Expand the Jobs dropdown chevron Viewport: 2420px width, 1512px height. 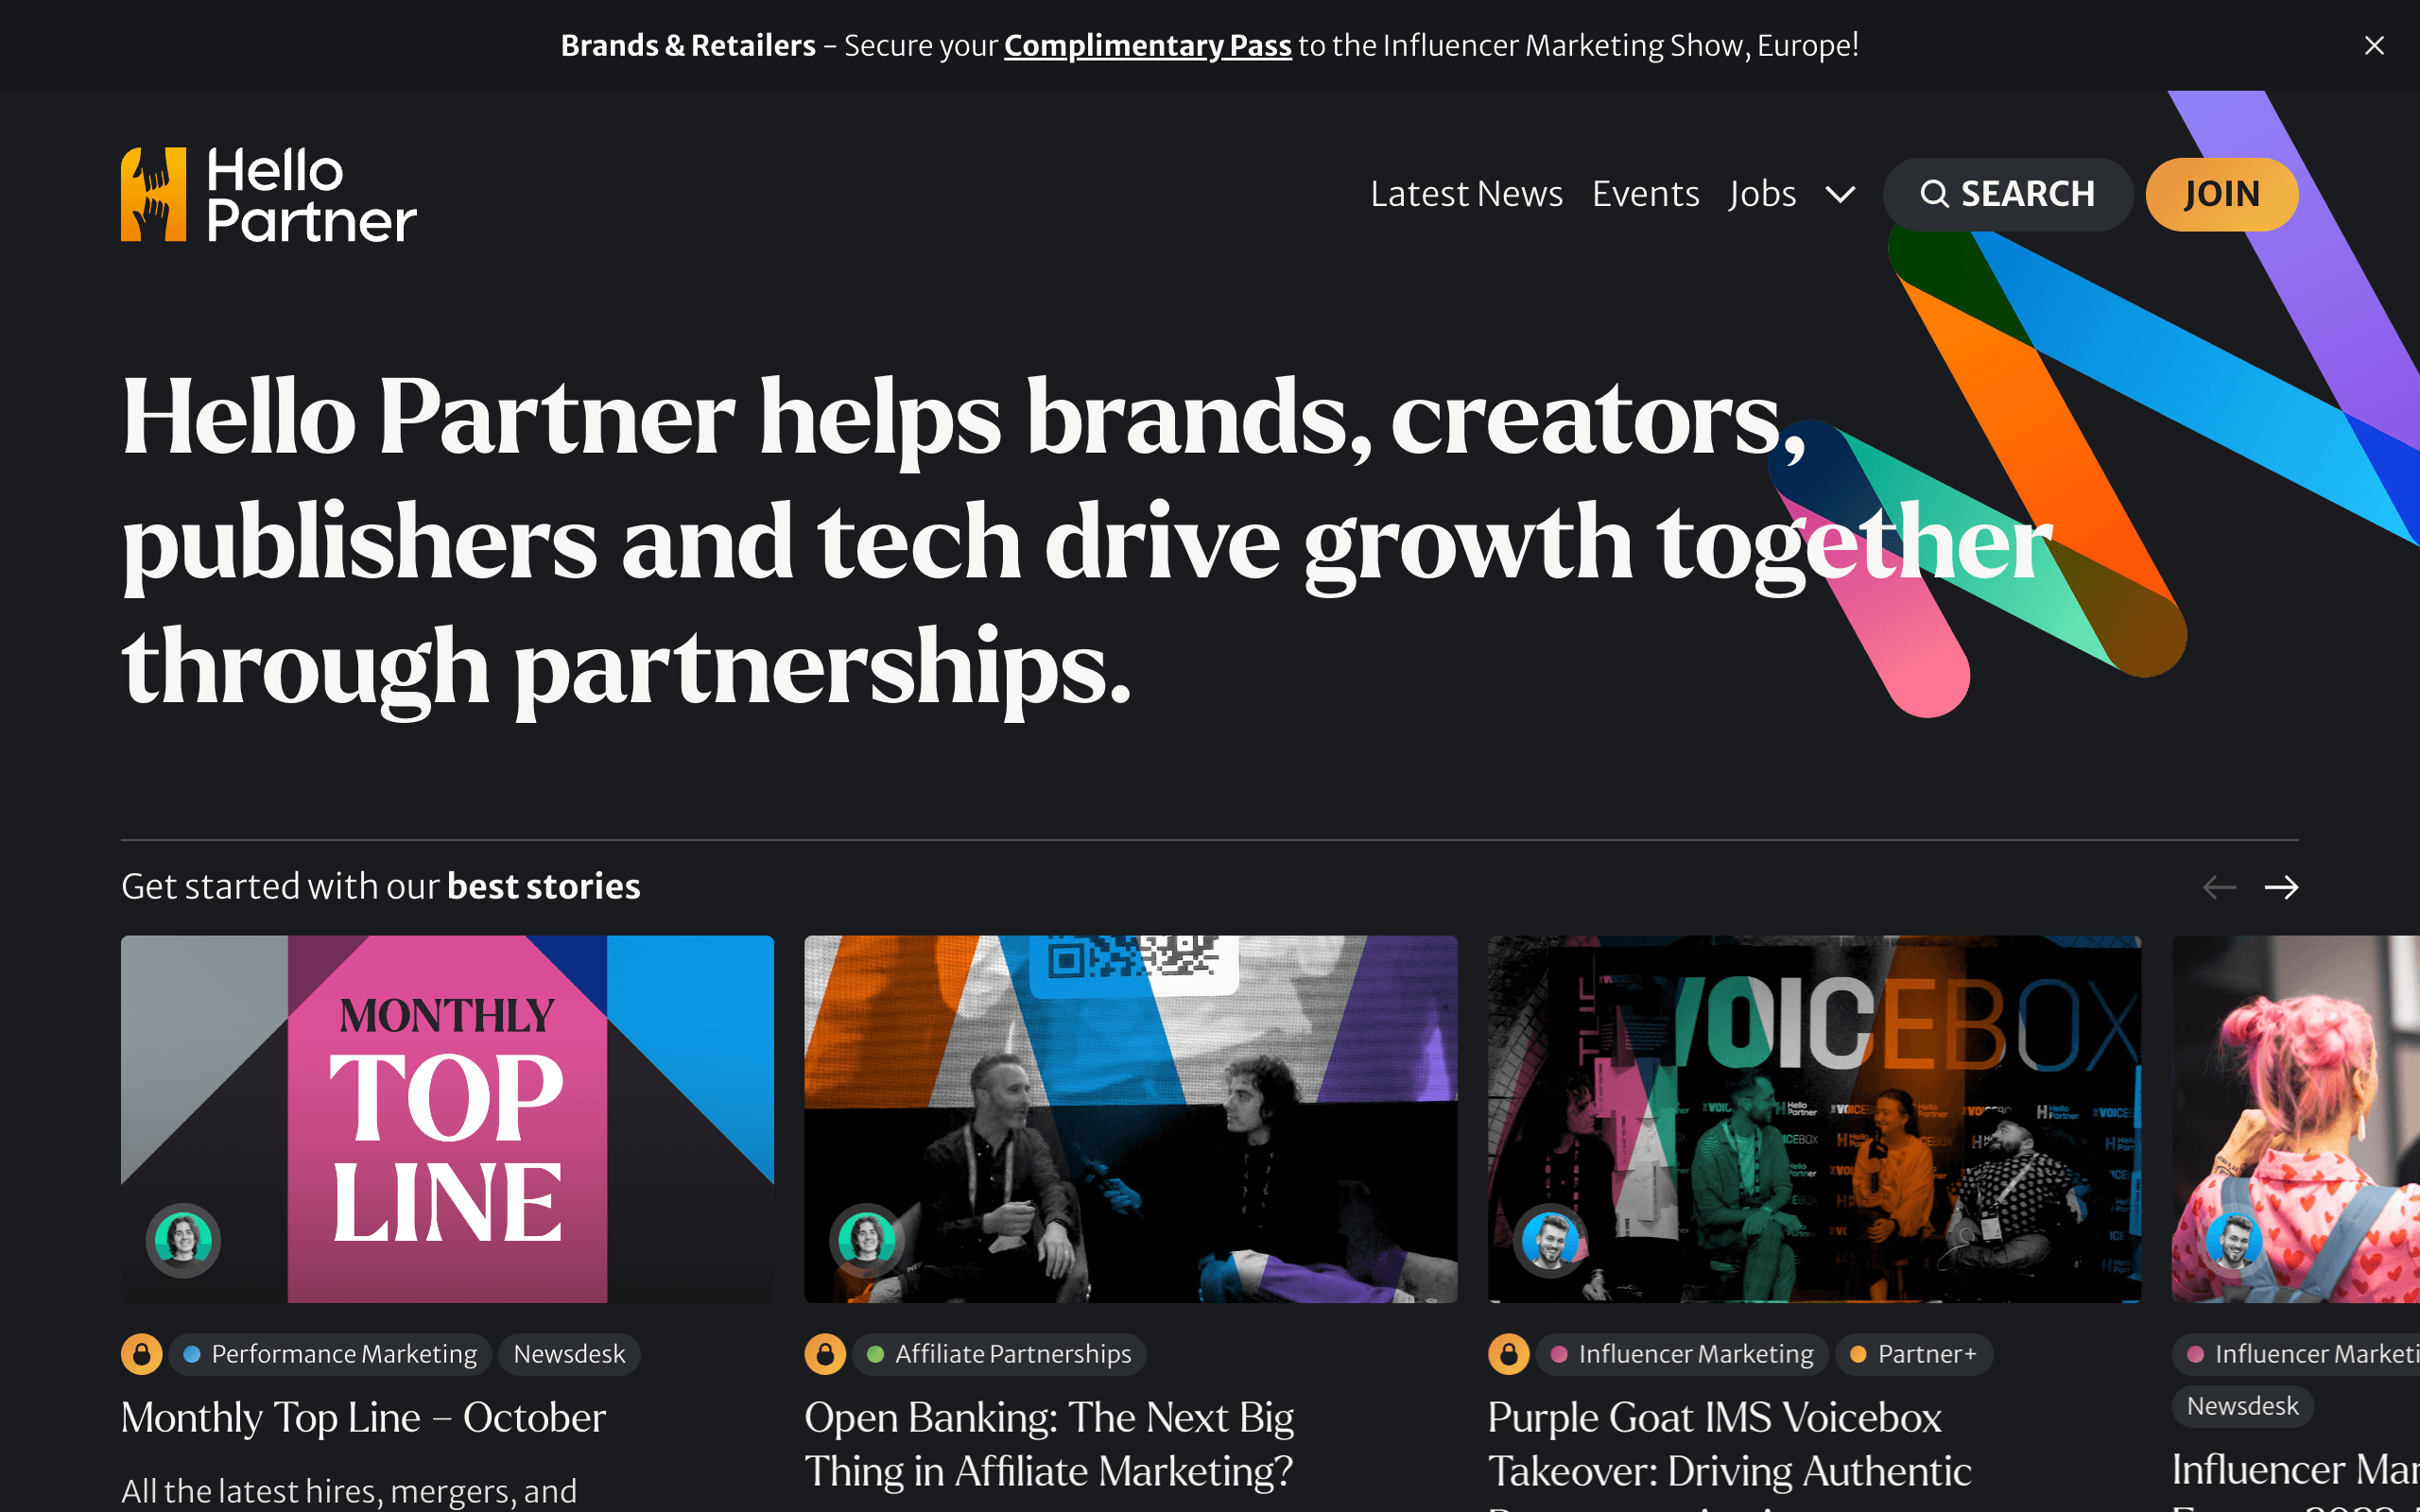click(x=1840, y=194)
